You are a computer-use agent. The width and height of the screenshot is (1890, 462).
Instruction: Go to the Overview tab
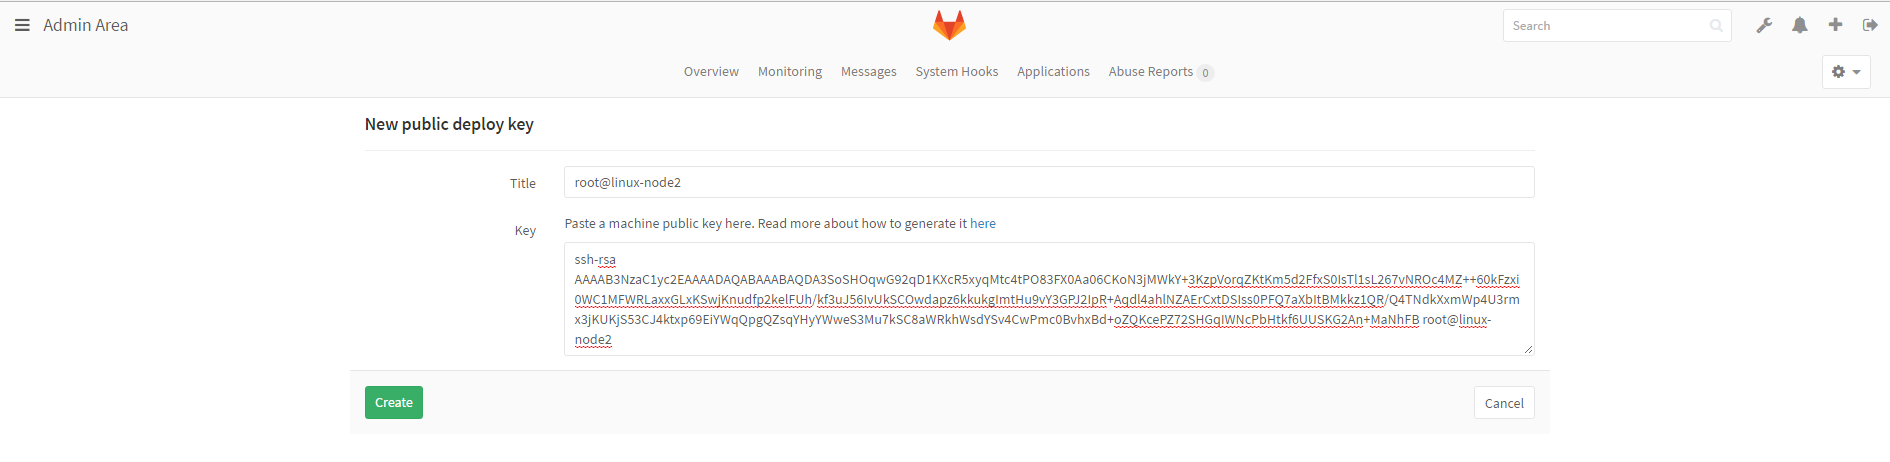(x=711, y=72)
